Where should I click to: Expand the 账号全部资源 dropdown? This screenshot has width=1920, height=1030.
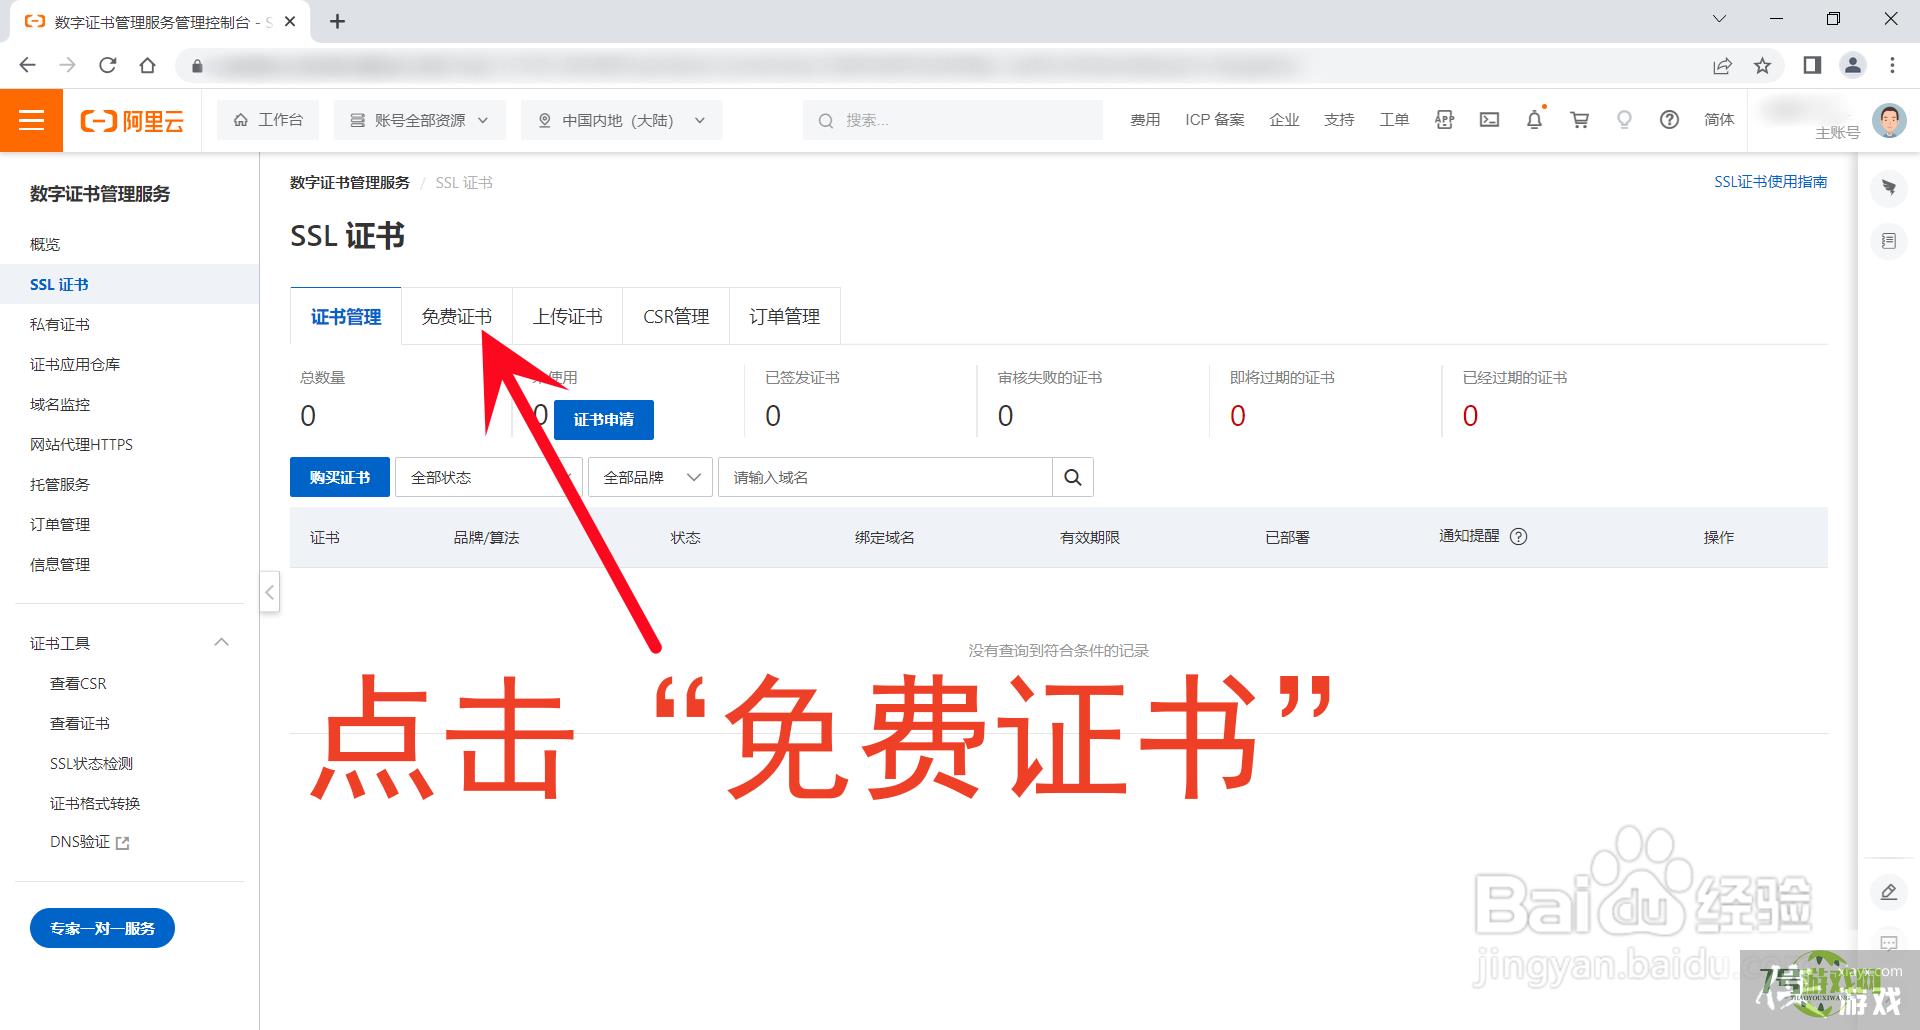tap(419, 120)
